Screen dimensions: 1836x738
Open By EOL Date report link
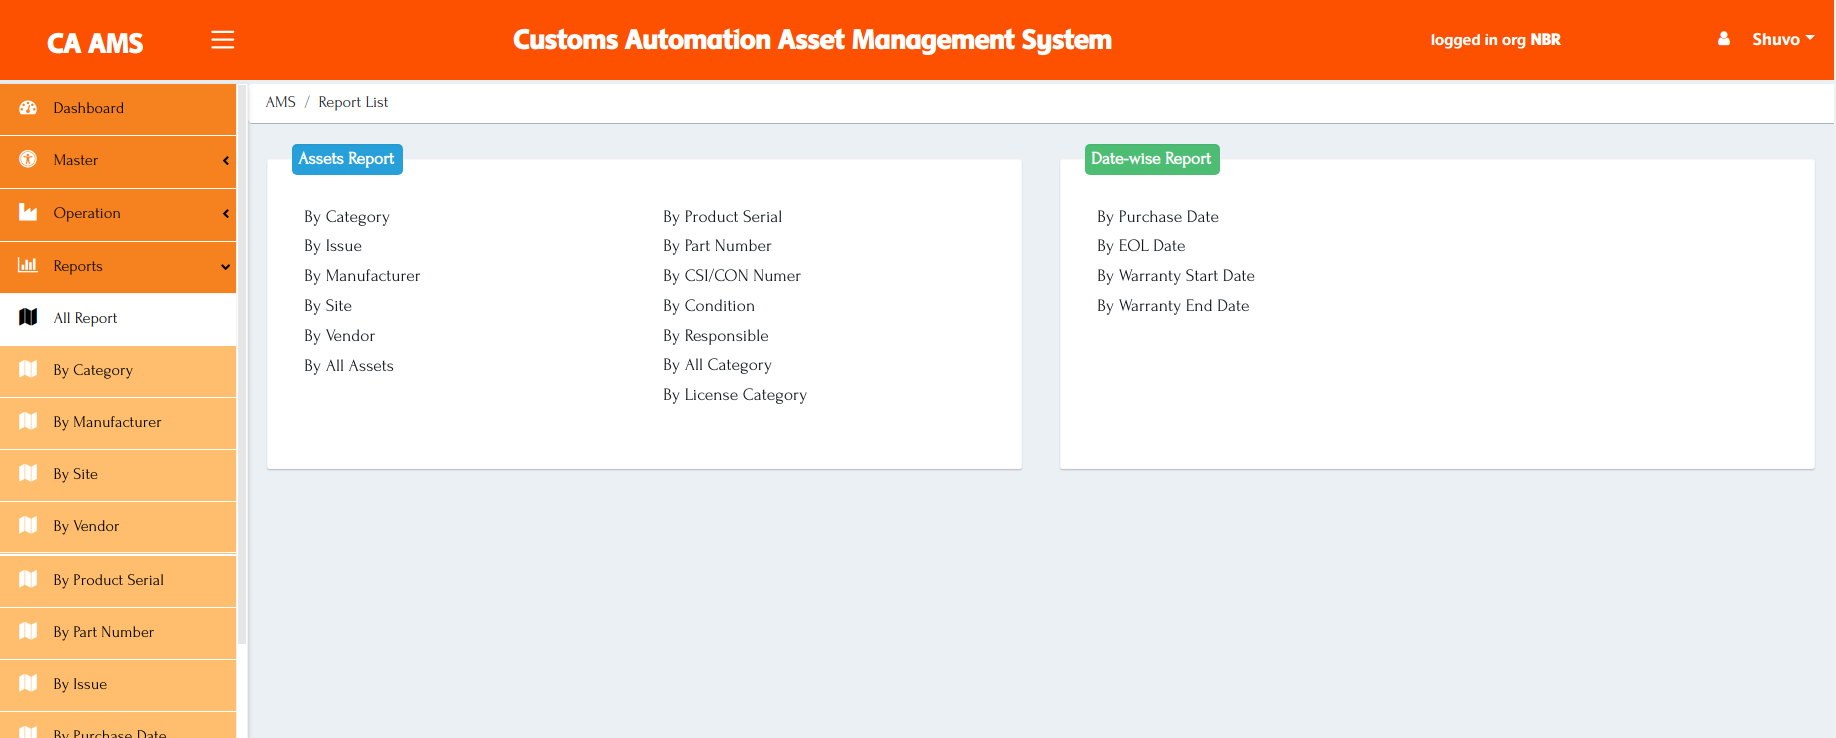click(x=1141, y=246)
